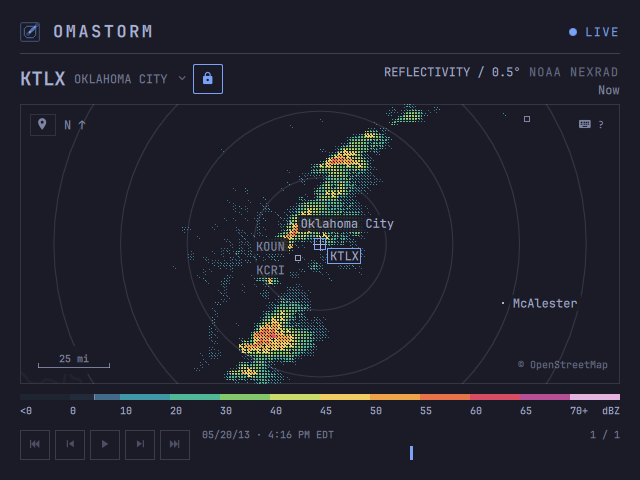
Task: Click the 10 dBZ teal legend swatch
Action: point(145,397)
